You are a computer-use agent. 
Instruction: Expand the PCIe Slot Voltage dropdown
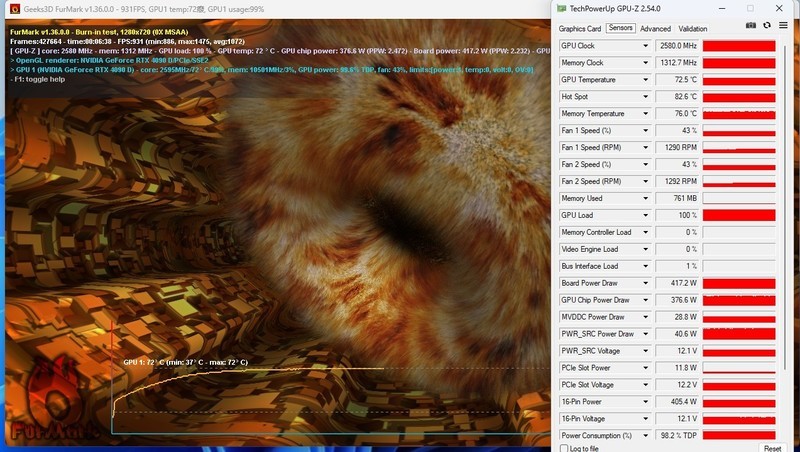point(645,385)
